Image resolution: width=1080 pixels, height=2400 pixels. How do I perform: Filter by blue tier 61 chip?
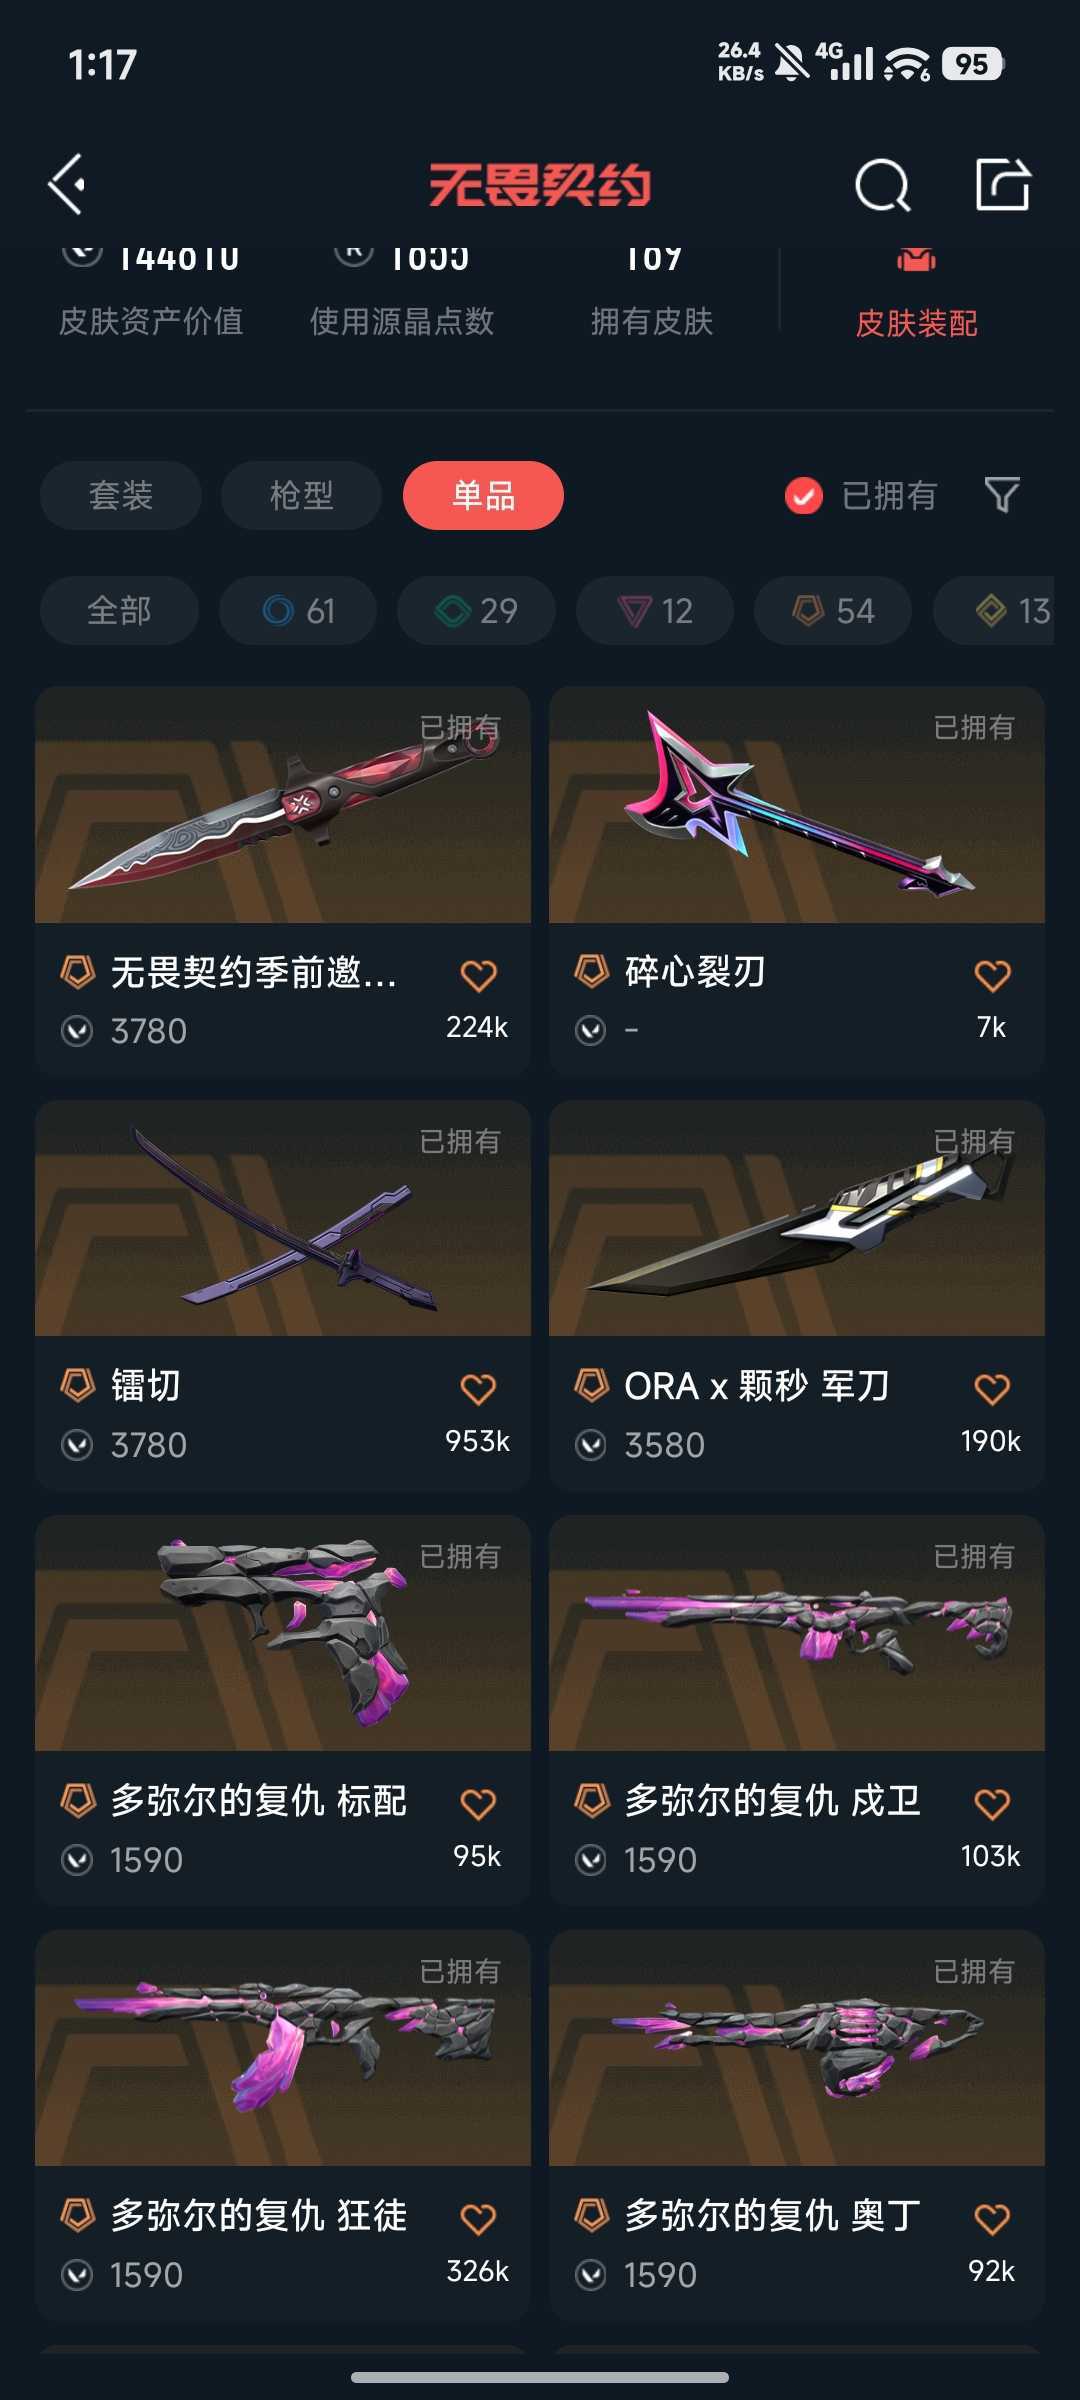coord(298,611)
